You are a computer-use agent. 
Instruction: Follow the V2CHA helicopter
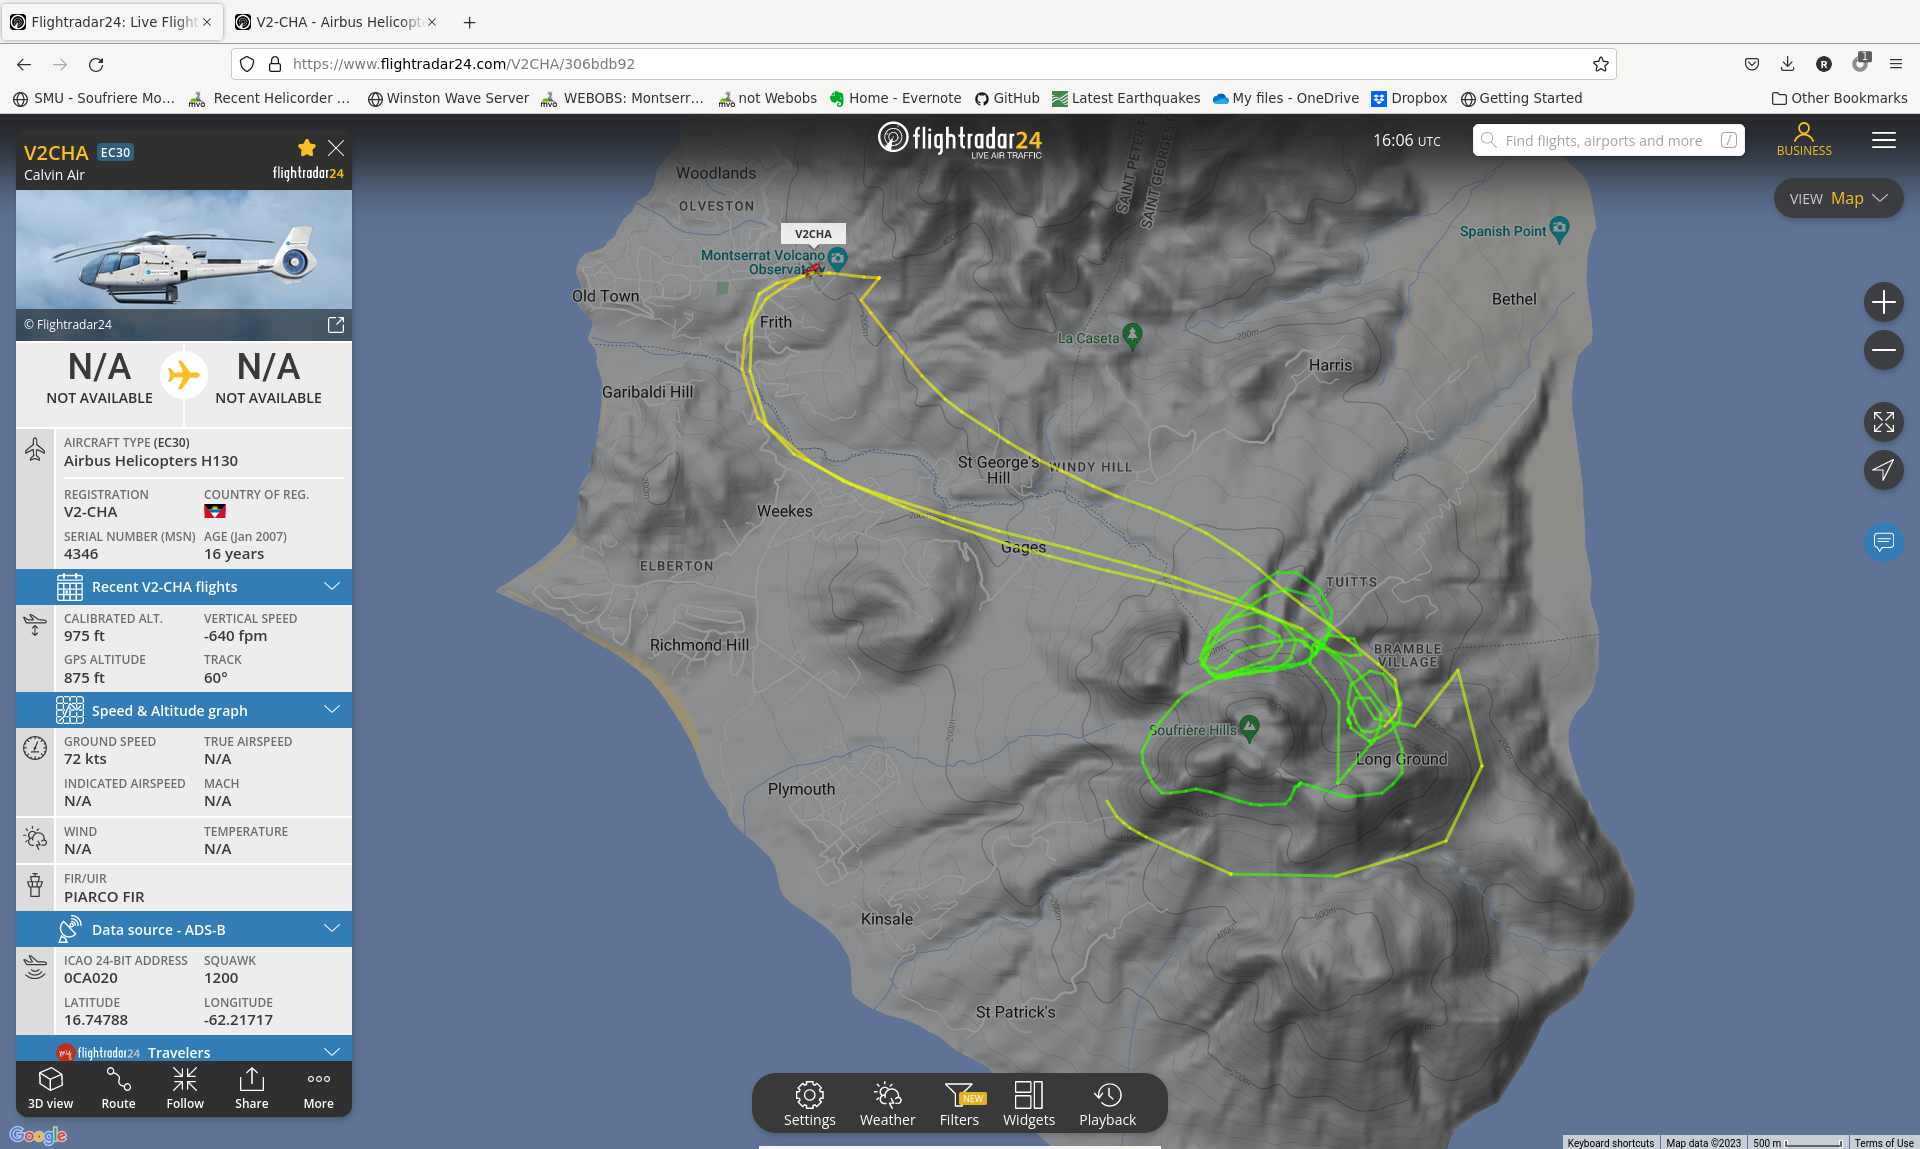[x=185, y=1088]
